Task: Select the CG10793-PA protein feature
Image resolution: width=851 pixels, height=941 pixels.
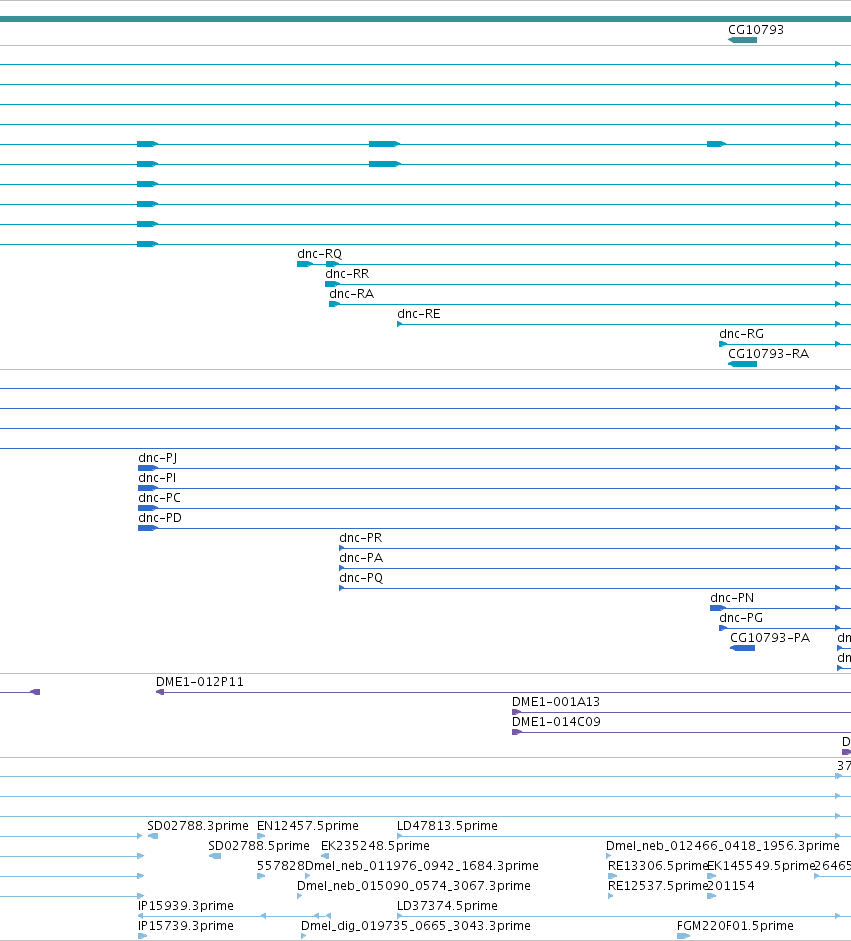Action: pos(742,648)
